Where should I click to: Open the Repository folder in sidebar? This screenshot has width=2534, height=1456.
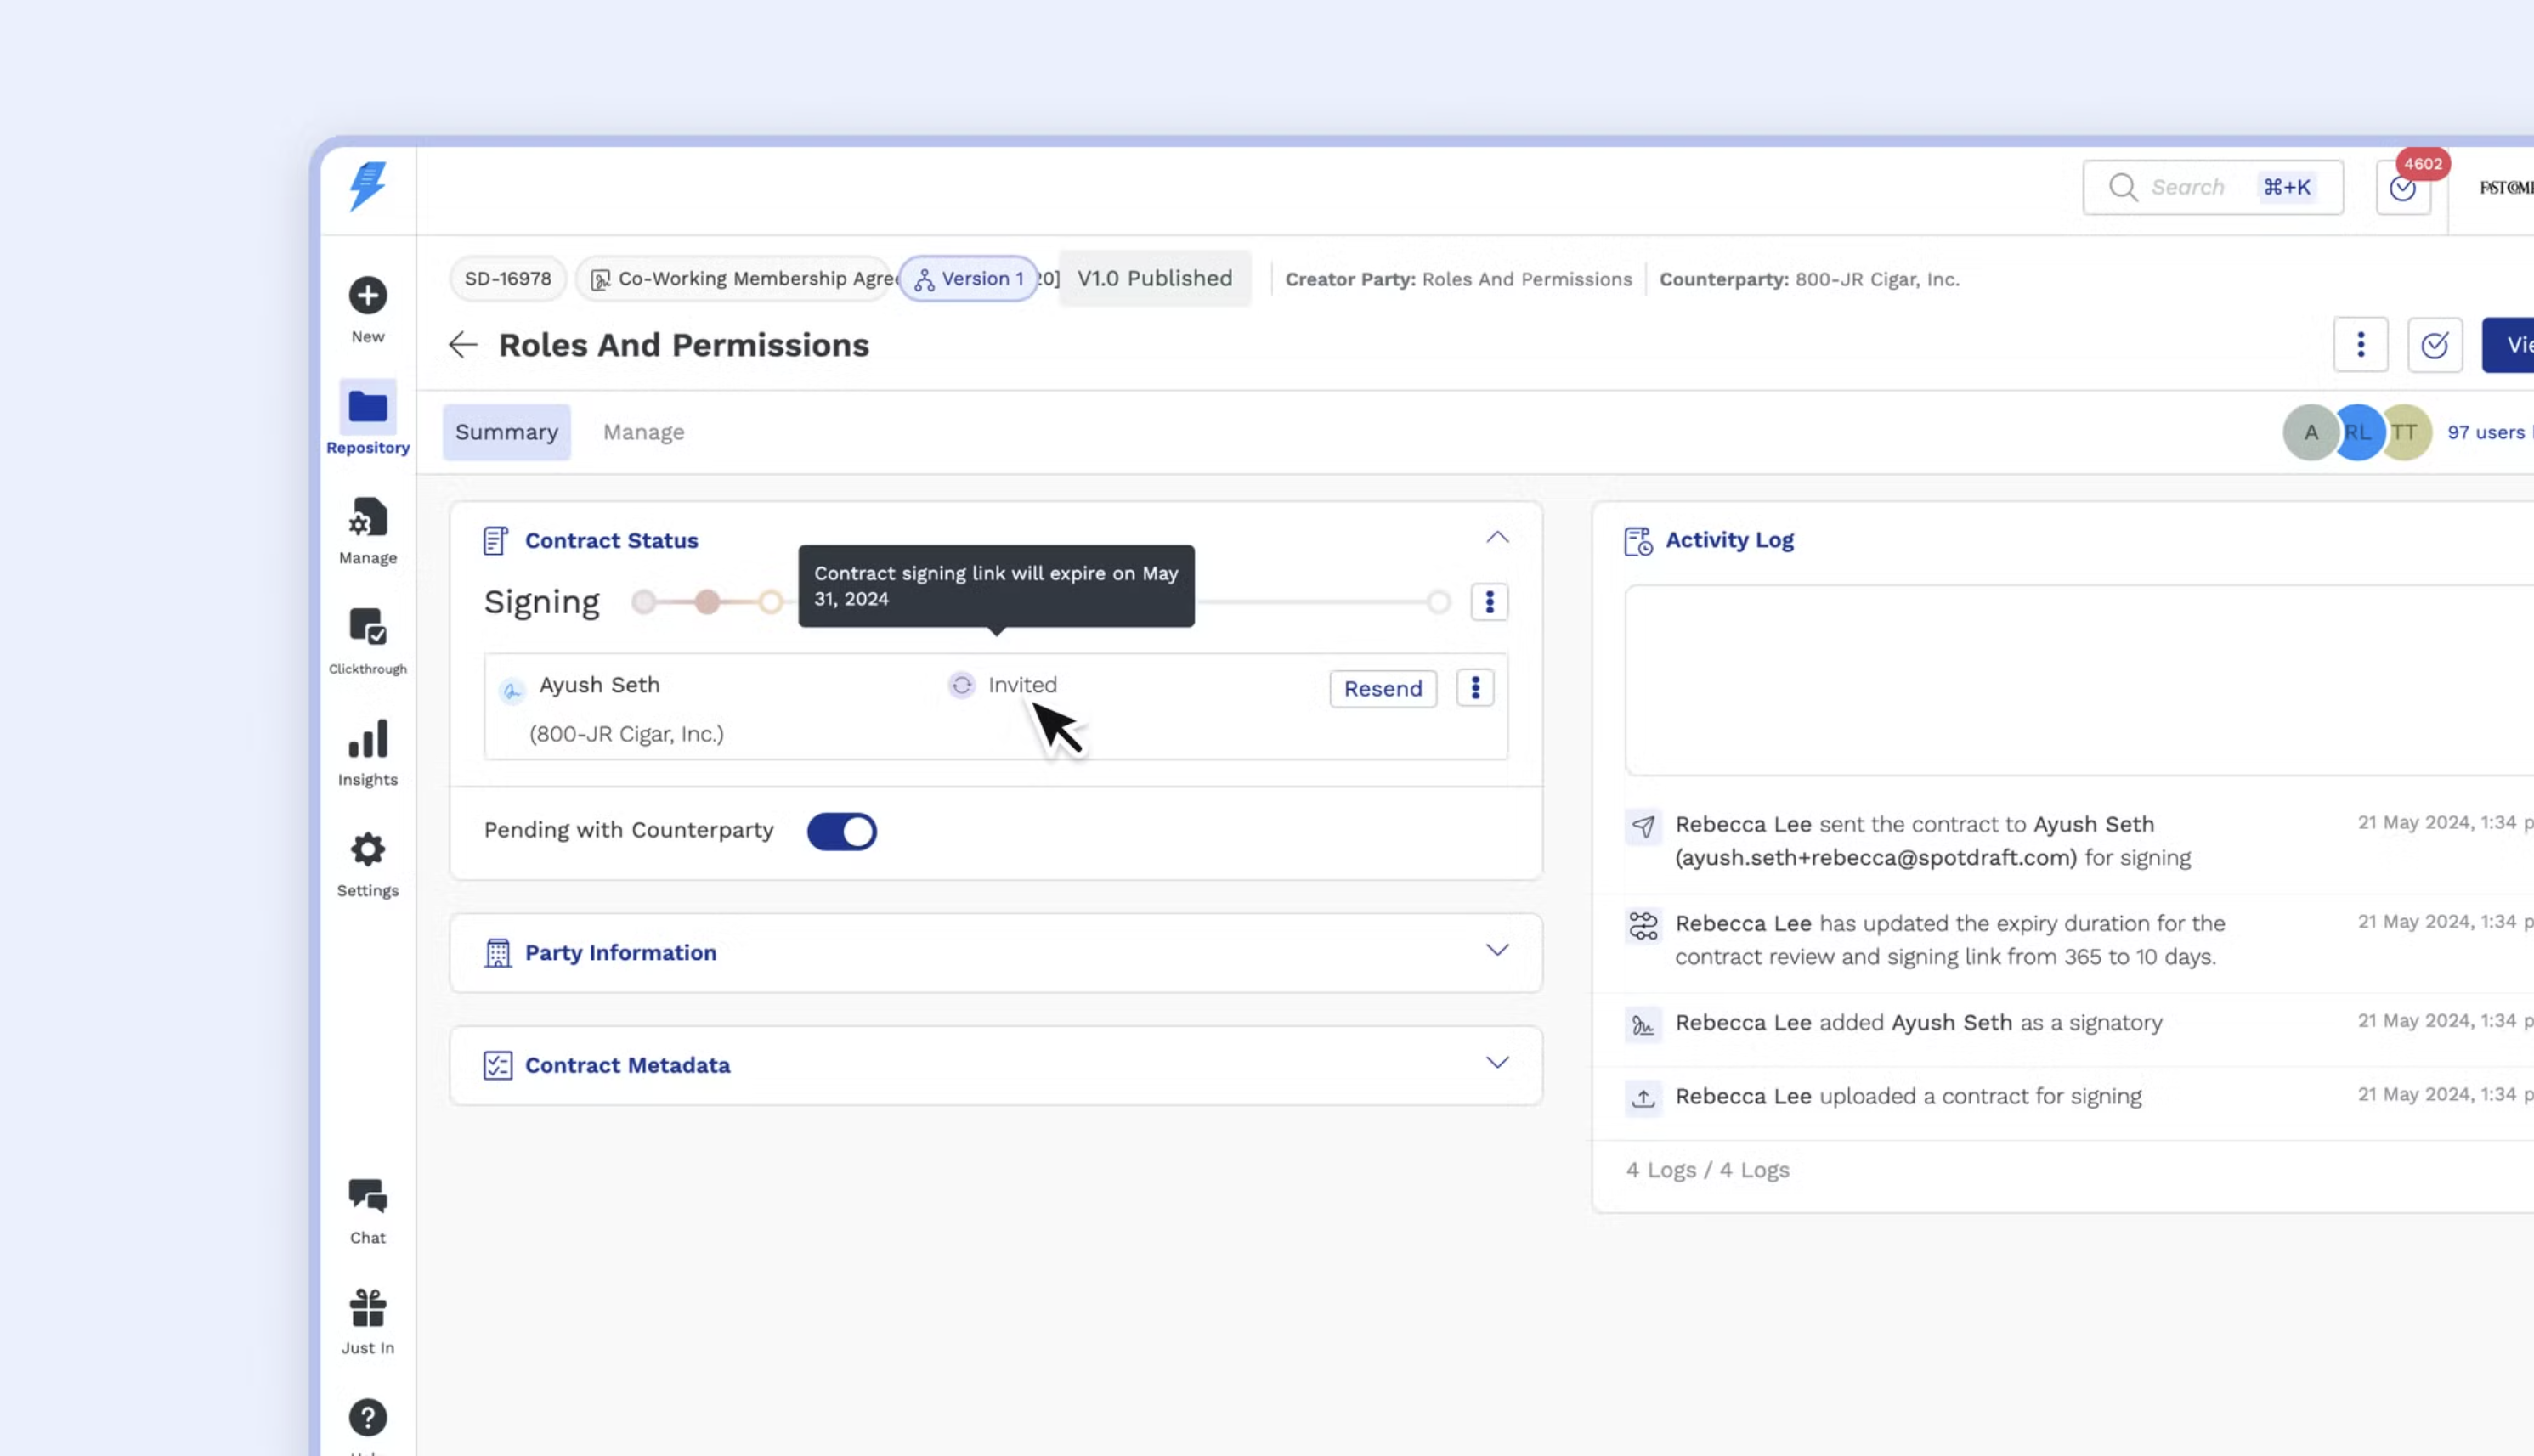click(x=367, y=407)
